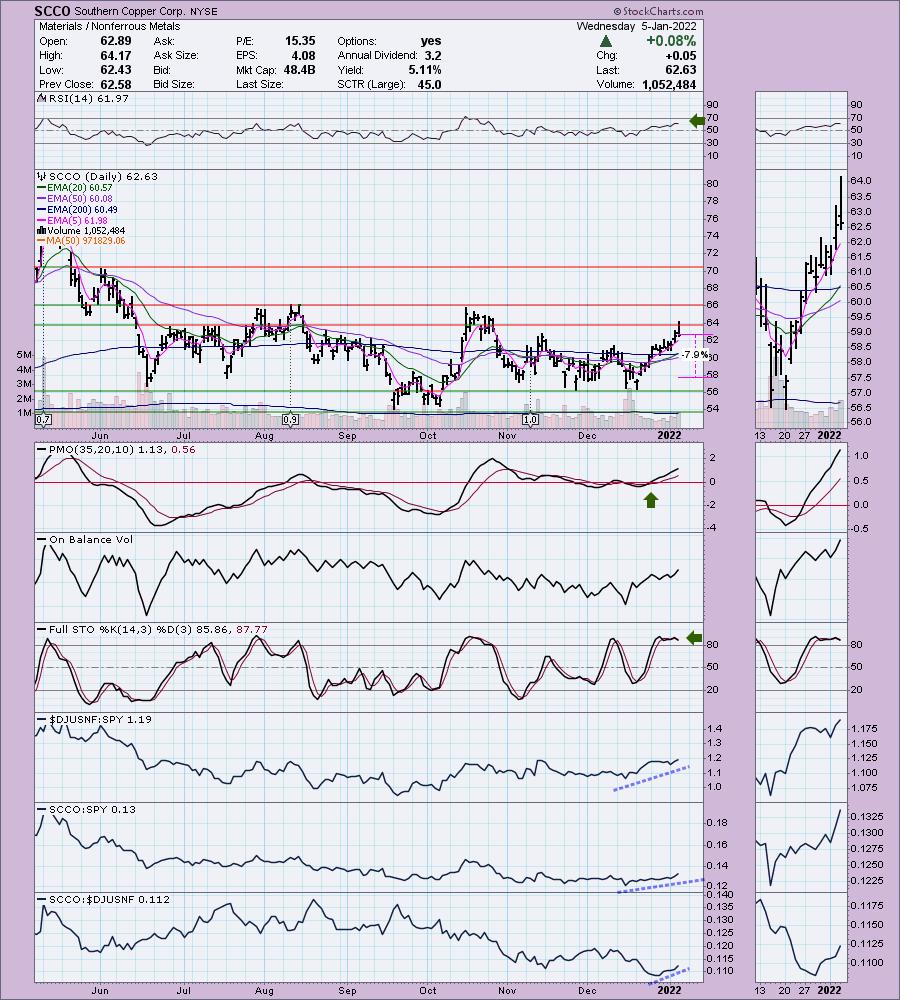Image resolution: width=900 pixels, height=1000 pixels.
Task: Click the 0.9 dividend marker on price chart
Action: tap(290, 420)
